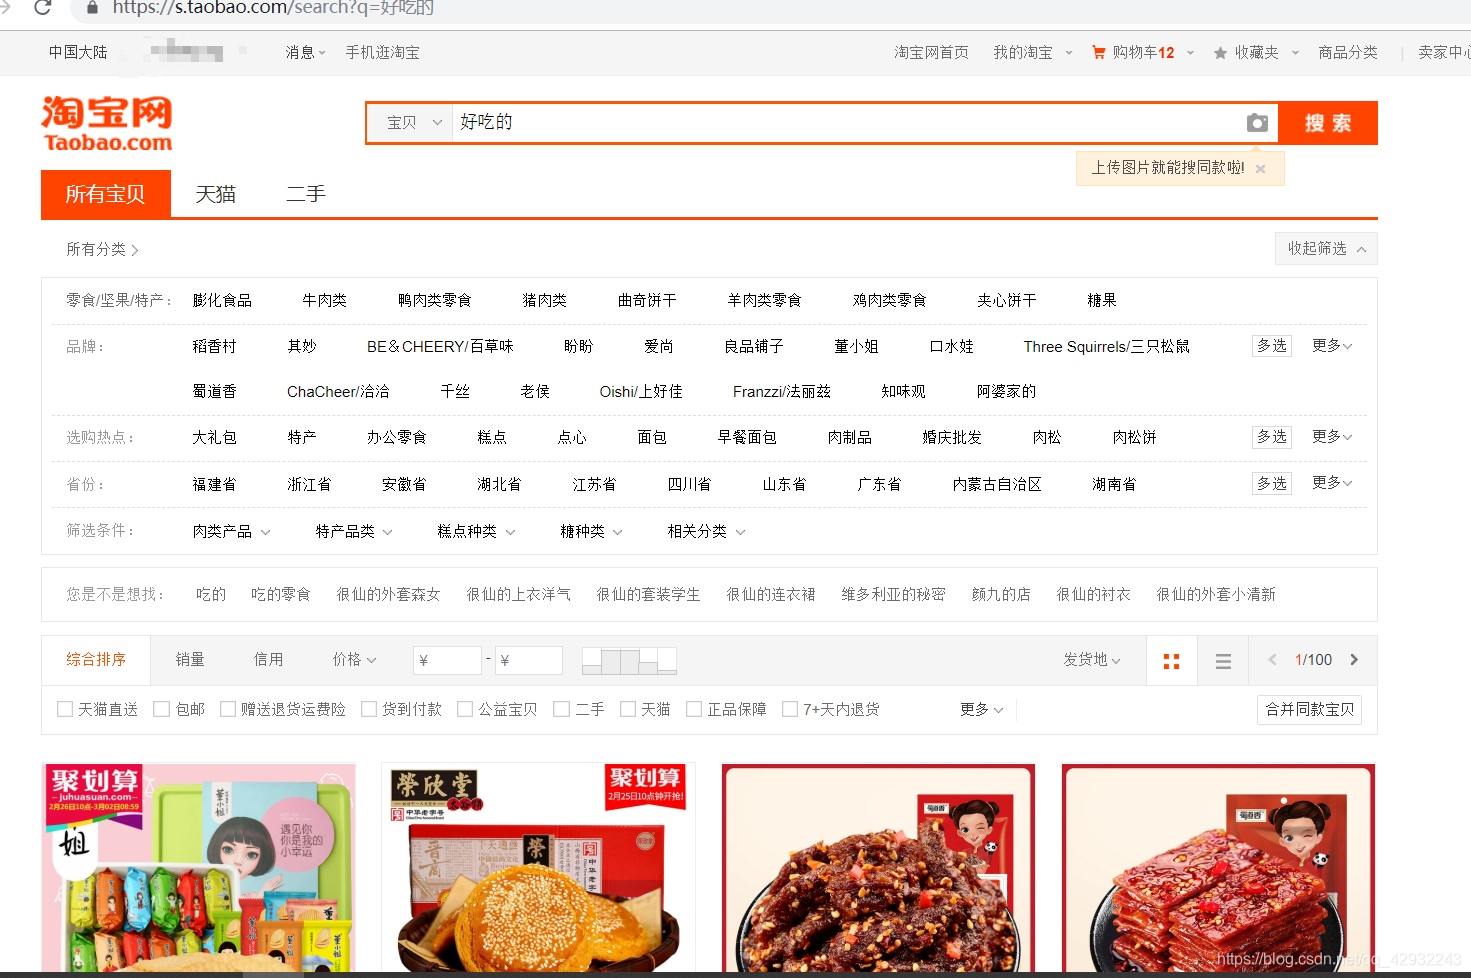
Task: Go to previous results page arrow
Action: pos(1272,660)
